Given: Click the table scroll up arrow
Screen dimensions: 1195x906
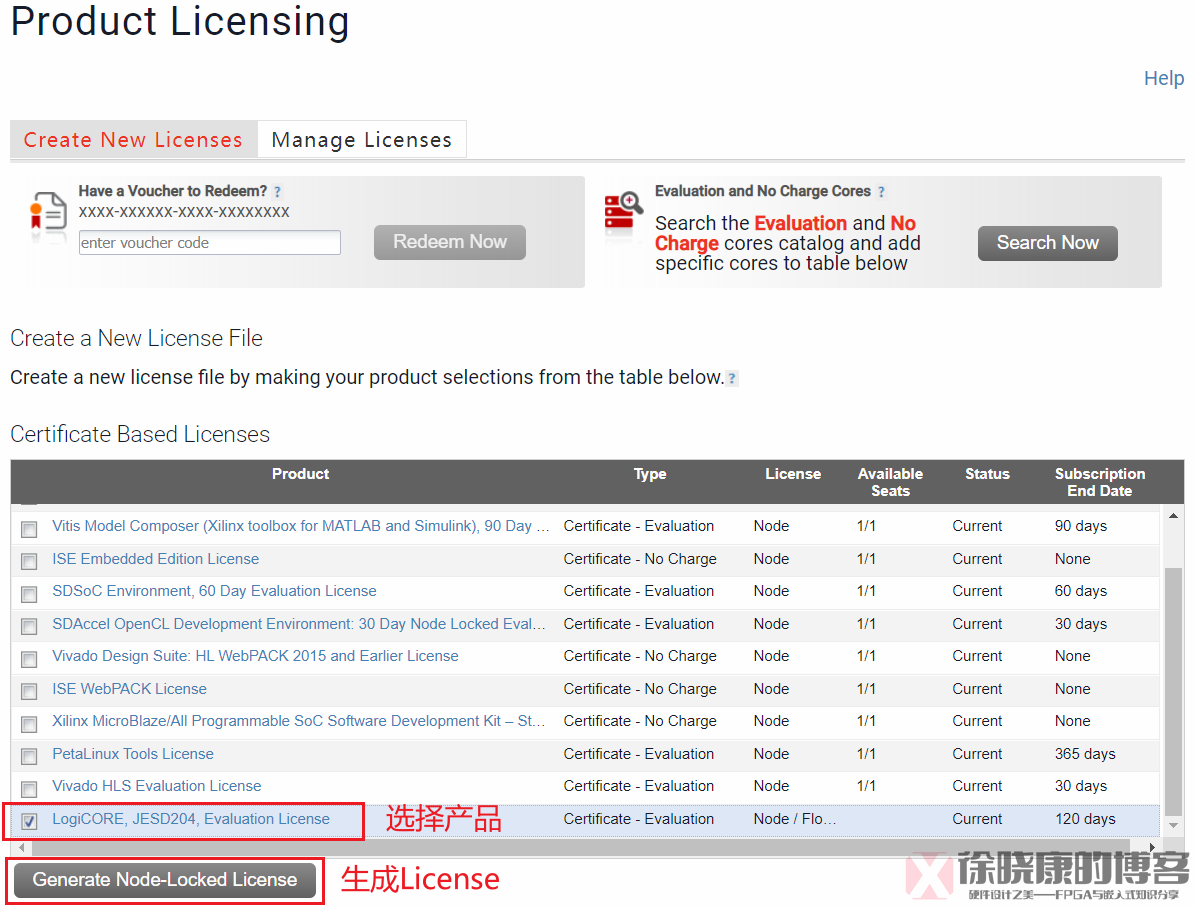Looking at the screenshot, I should 1174,516.
